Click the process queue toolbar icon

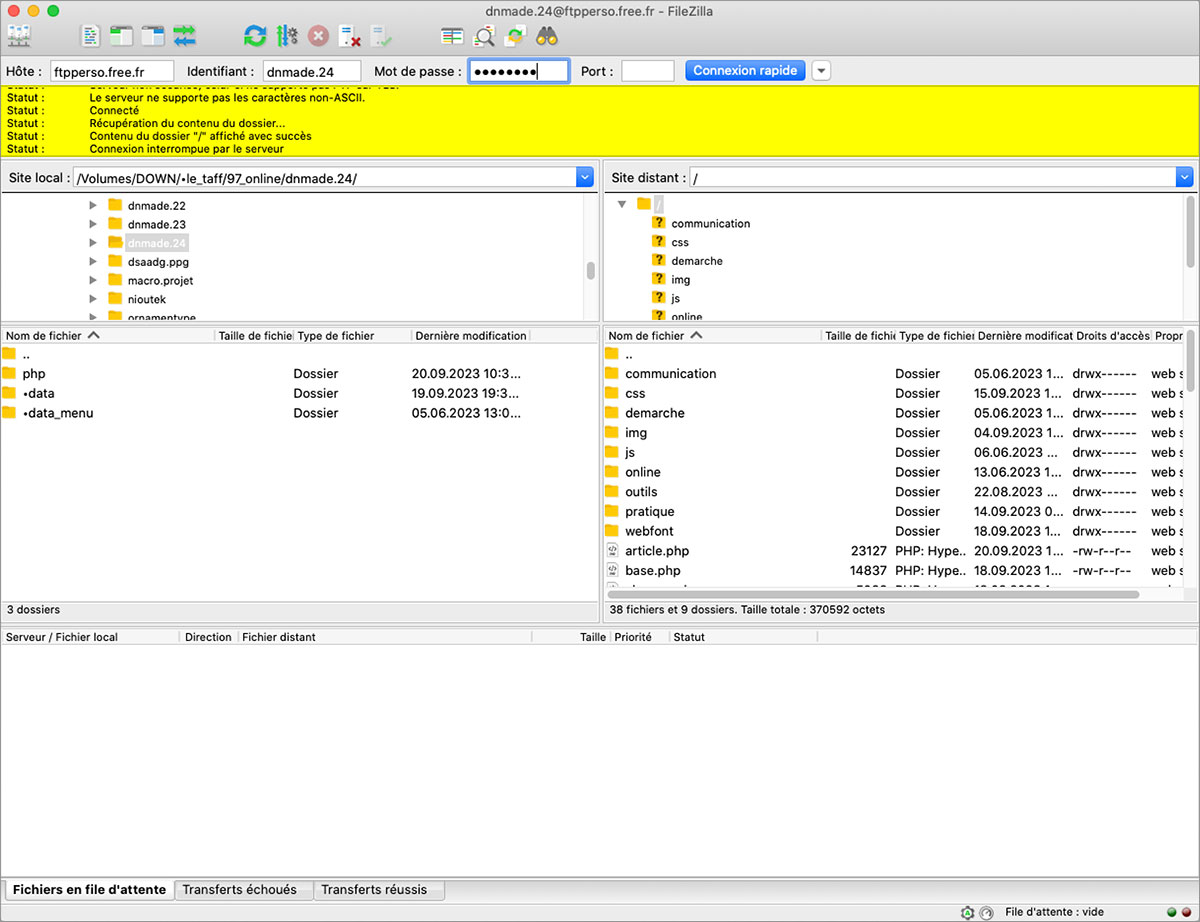click(287, 37)
